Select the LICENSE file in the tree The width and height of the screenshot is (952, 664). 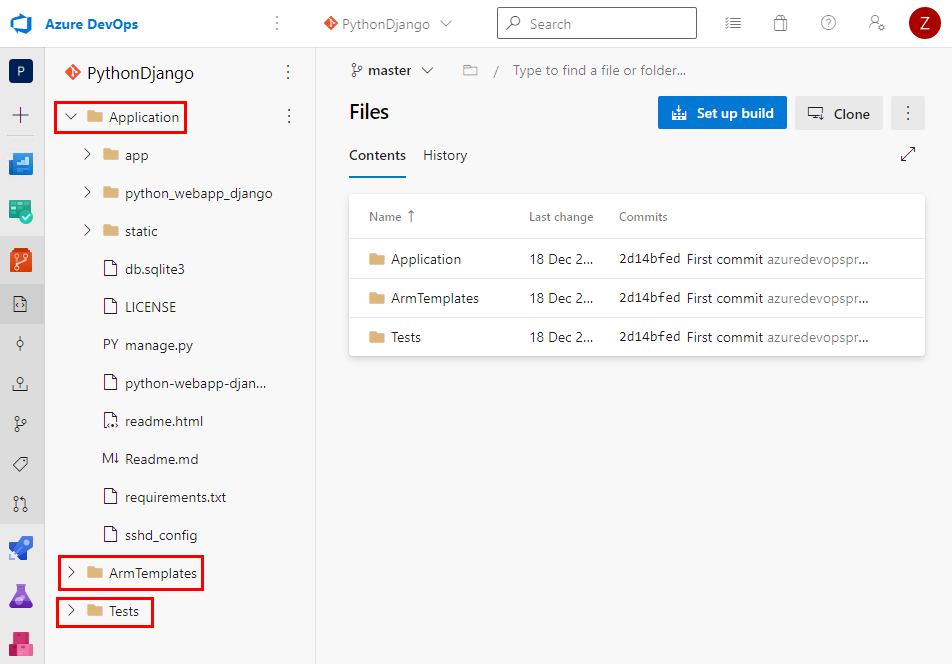(x=150, y=307)
